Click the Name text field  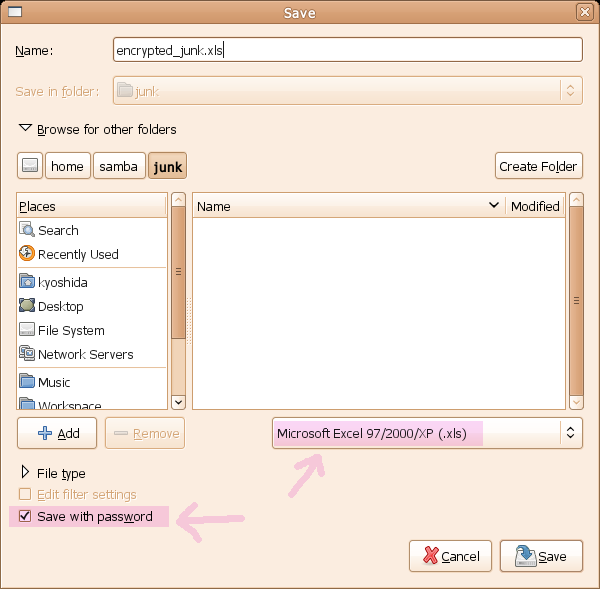click(347, 50)
